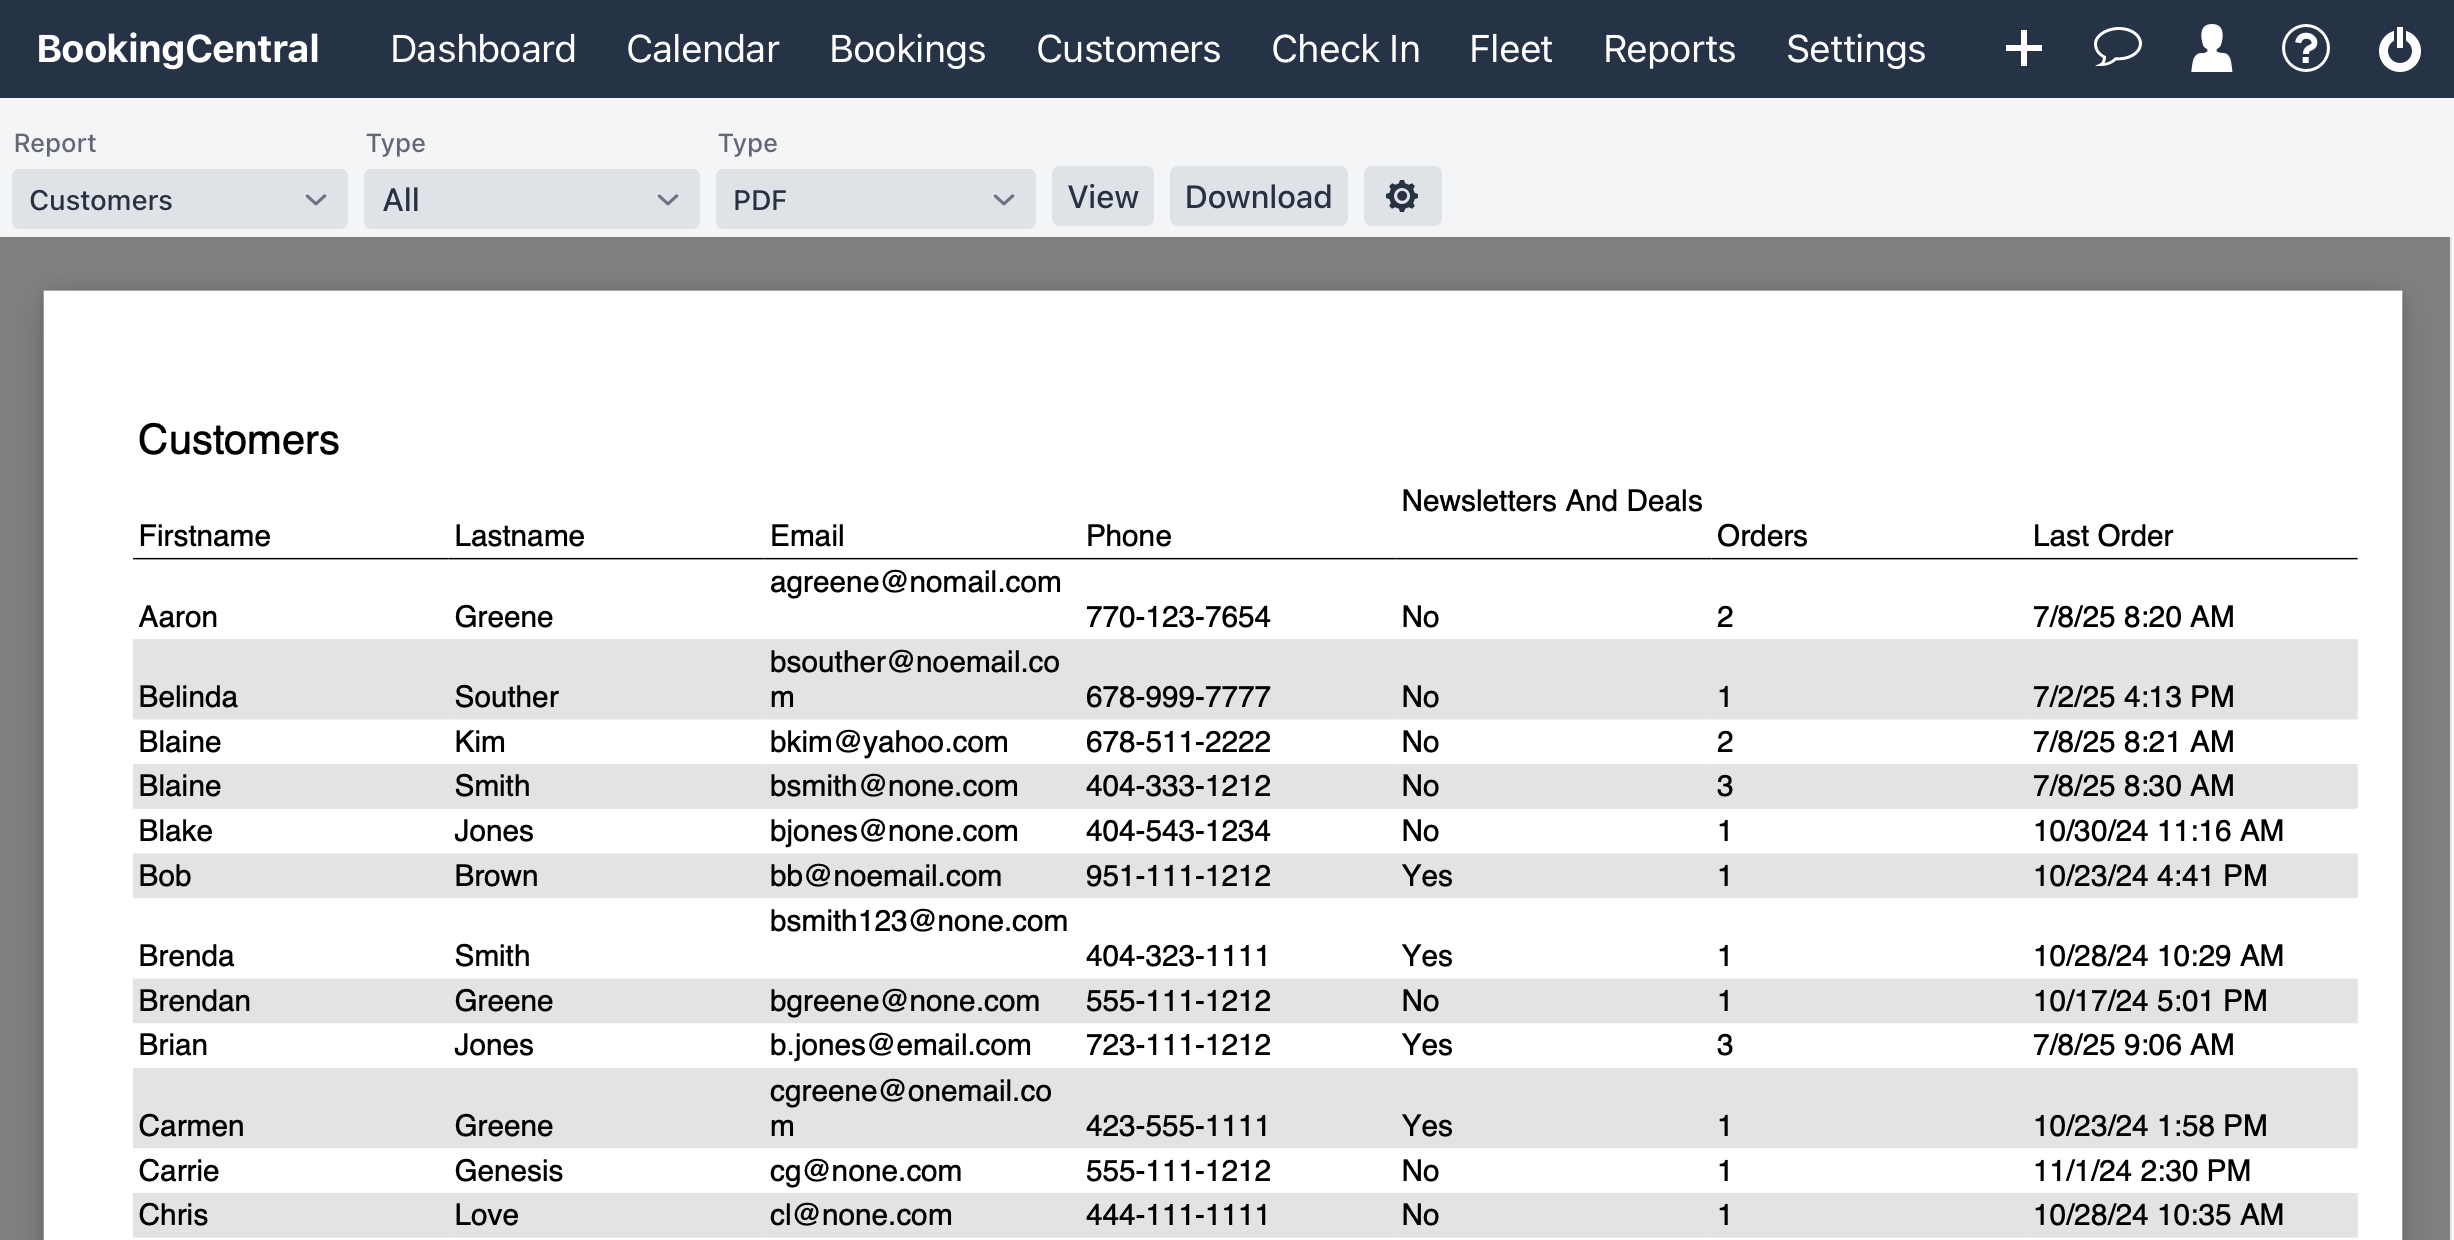Open the Reports menu item
Viewport: 2454px width, 1240px height.
click(x=1670, y=49)
